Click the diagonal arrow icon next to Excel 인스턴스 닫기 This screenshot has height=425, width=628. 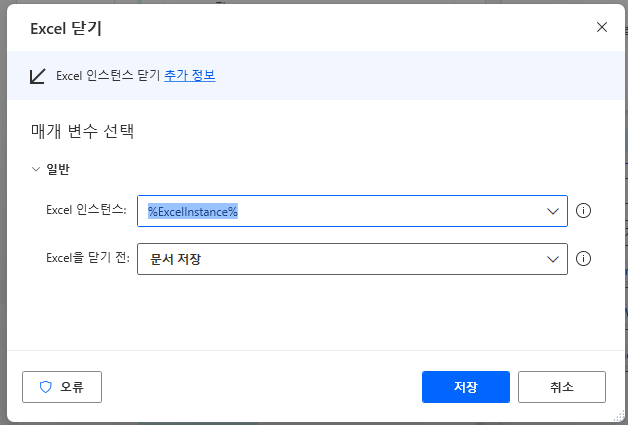pos(38,76)
